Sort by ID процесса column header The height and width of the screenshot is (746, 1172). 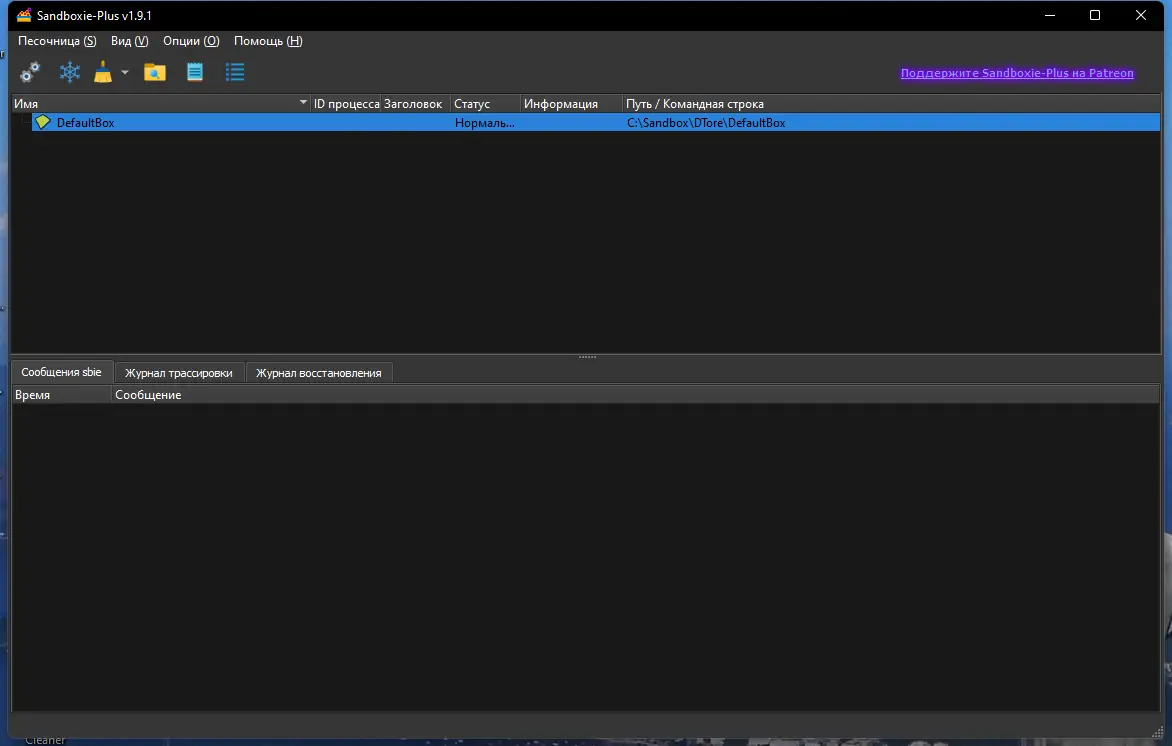coord(346,104)
